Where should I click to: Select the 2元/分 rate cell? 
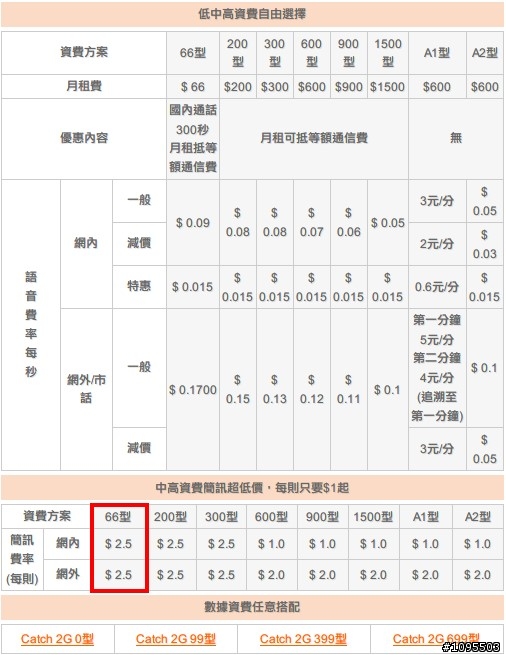pos(437,244)
